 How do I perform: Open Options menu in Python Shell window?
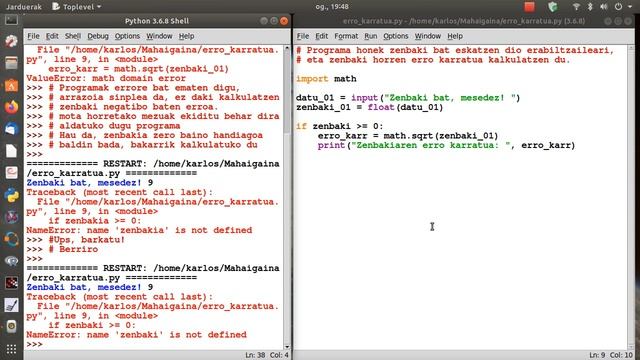127,36
